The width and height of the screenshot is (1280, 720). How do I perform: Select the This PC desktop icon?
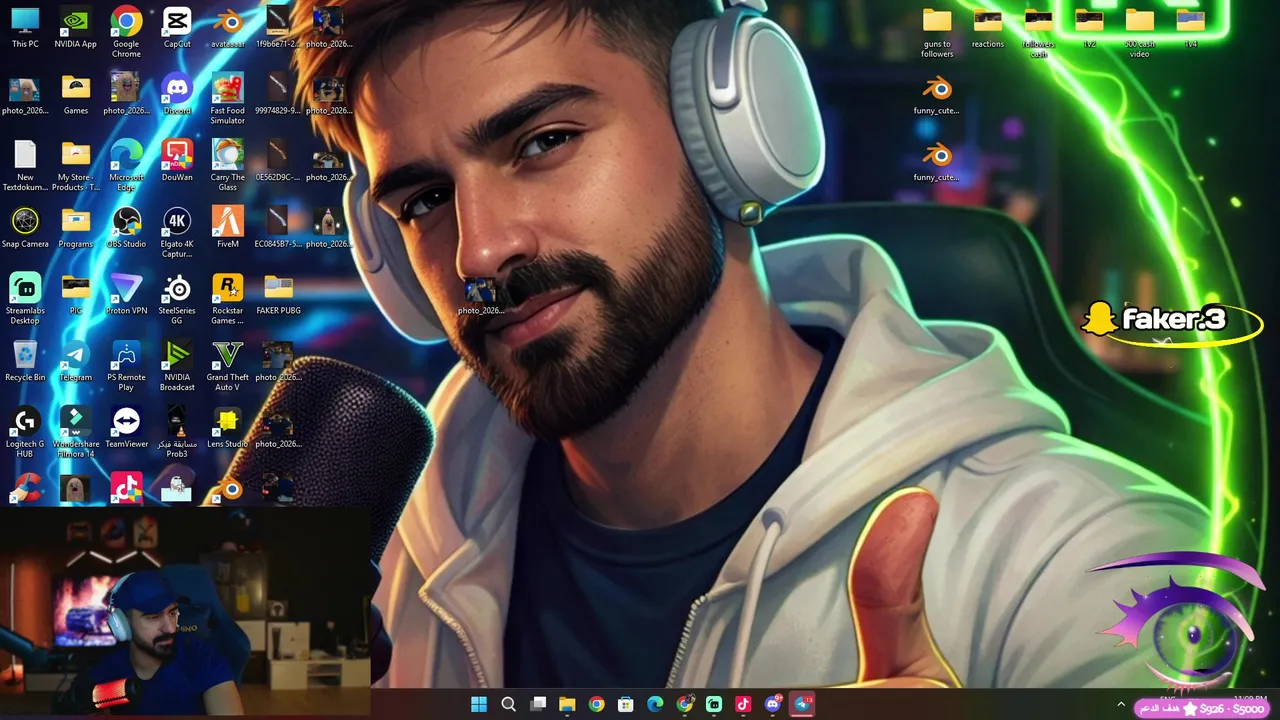click(25, 28)
